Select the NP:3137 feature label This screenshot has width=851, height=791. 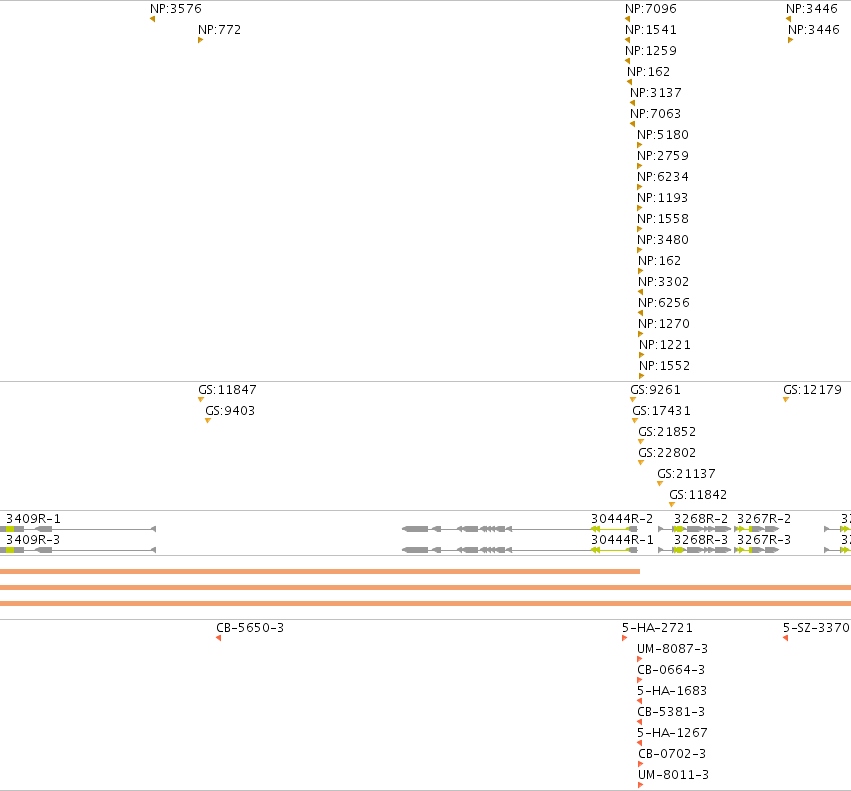coord(656,93)
